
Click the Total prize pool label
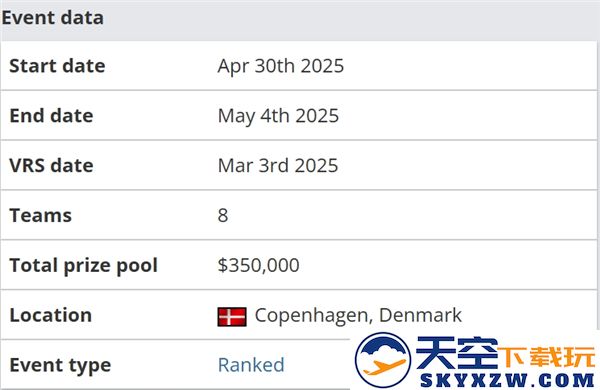[83, 266]
